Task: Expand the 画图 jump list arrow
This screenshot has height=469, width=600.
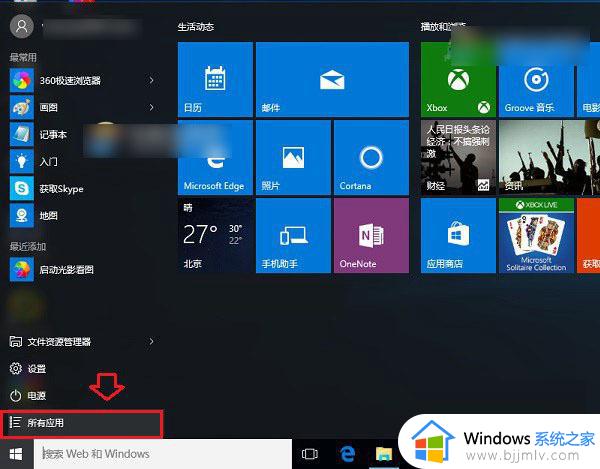Action: coord(152,107)
